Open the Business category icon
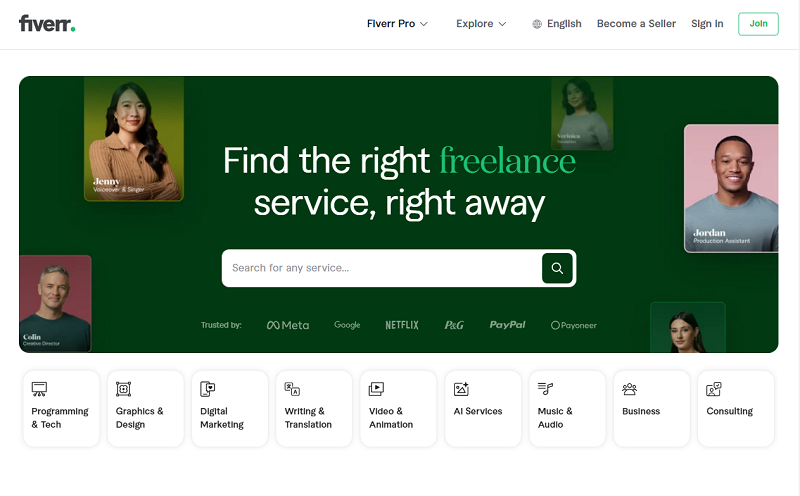This screenshot has width=800, height=496. pos(630,389)
